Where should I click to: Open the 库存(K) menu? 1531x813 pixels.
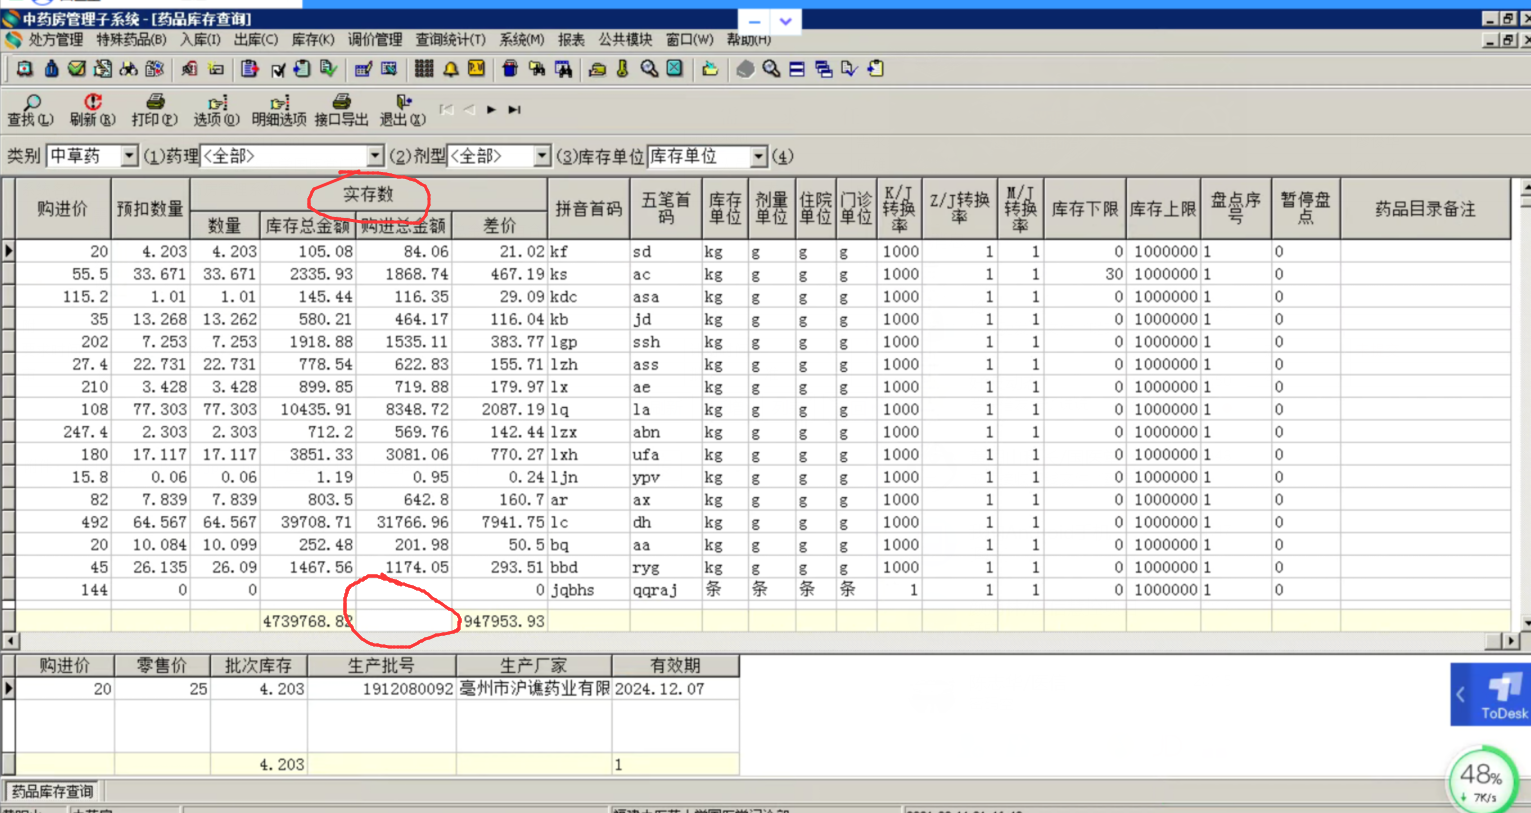[312, 40]
